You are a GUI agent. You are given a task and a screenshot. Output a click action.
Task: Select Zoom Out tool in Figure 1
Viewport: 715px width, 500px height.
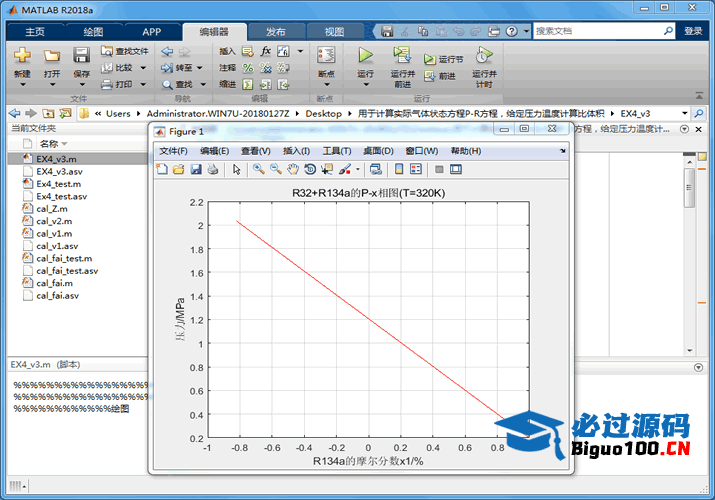276,169
